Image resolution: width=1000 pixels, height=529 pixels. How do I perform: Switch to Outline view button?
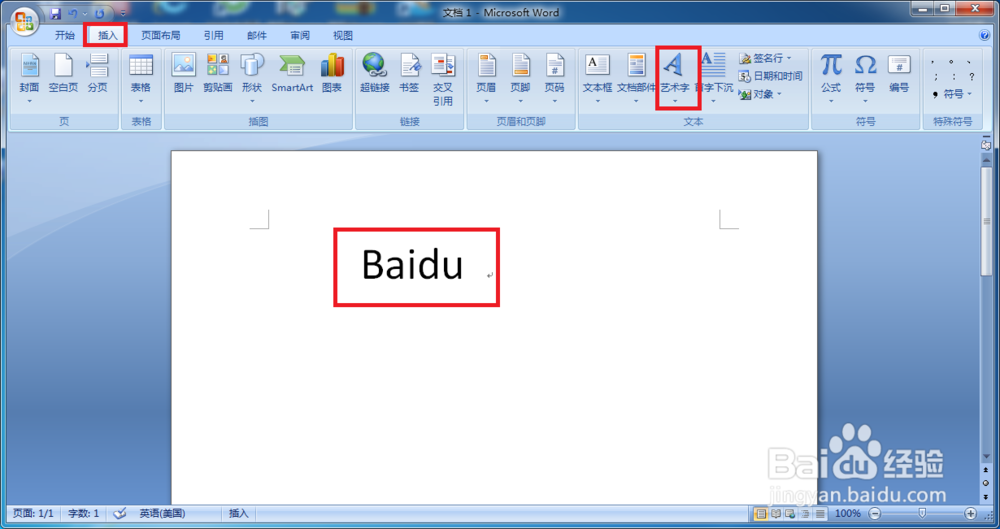click(805, 514)
